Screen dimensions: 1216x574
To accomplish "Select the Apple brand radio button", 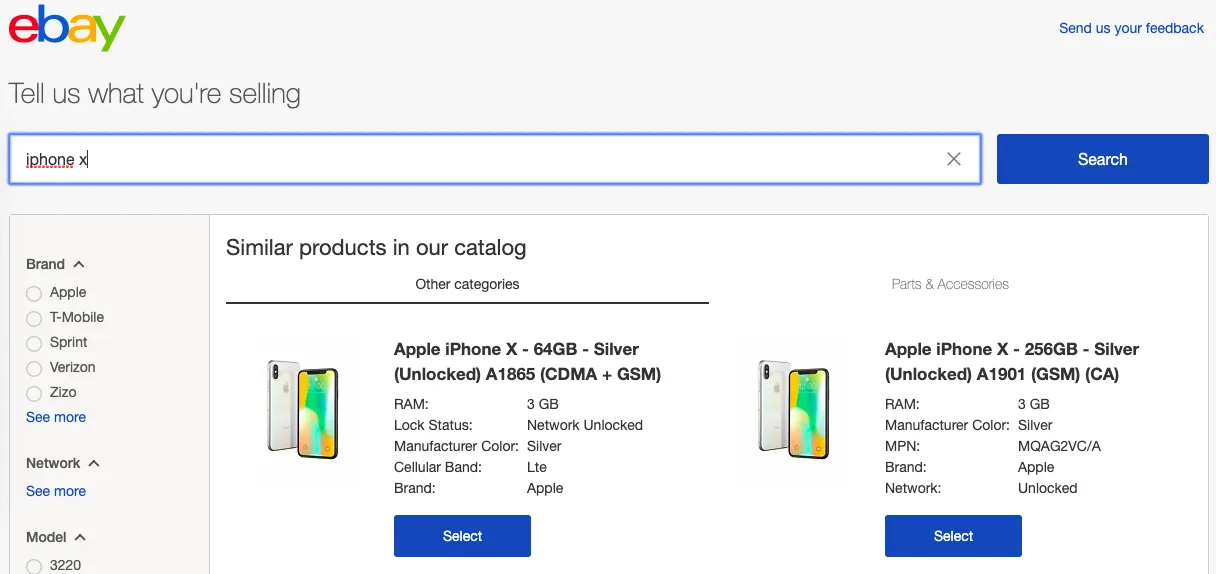I will (34, 293).
